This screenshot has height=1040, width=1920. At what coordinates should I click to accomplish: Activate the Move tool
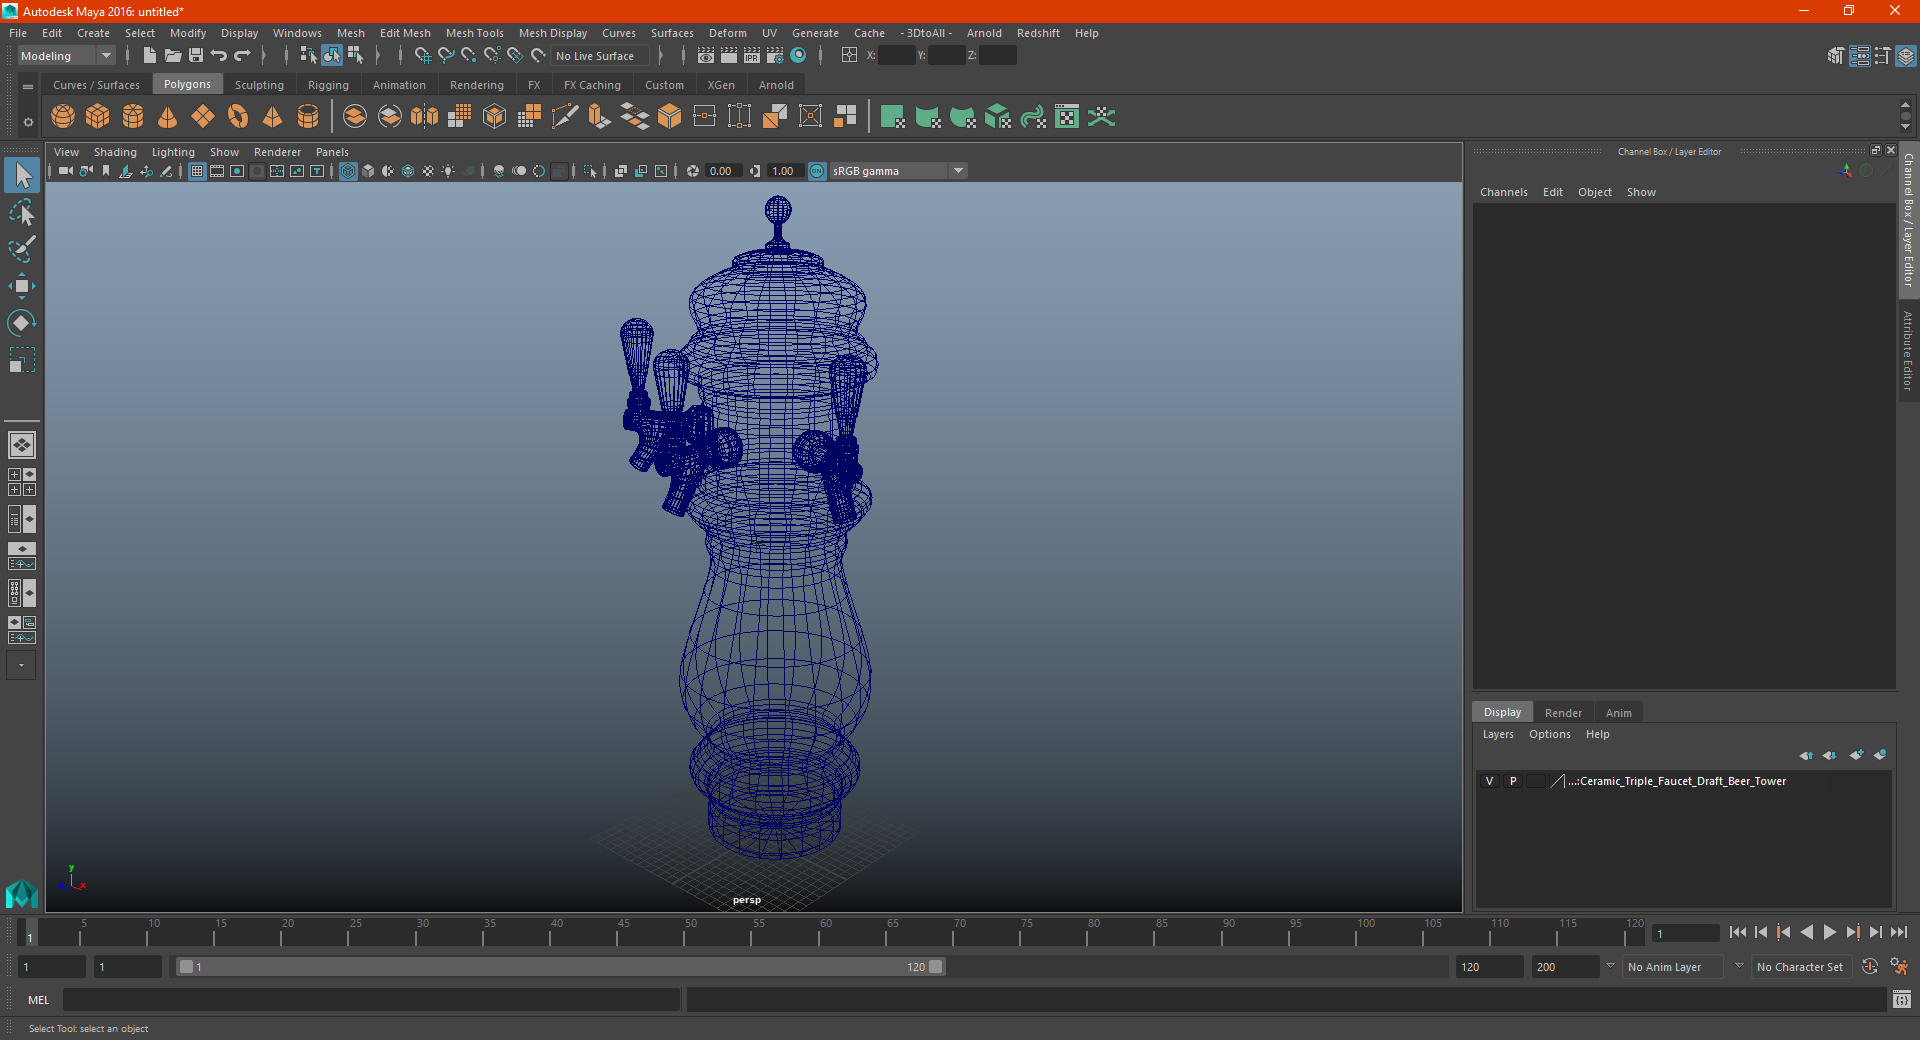click(22, 286)
